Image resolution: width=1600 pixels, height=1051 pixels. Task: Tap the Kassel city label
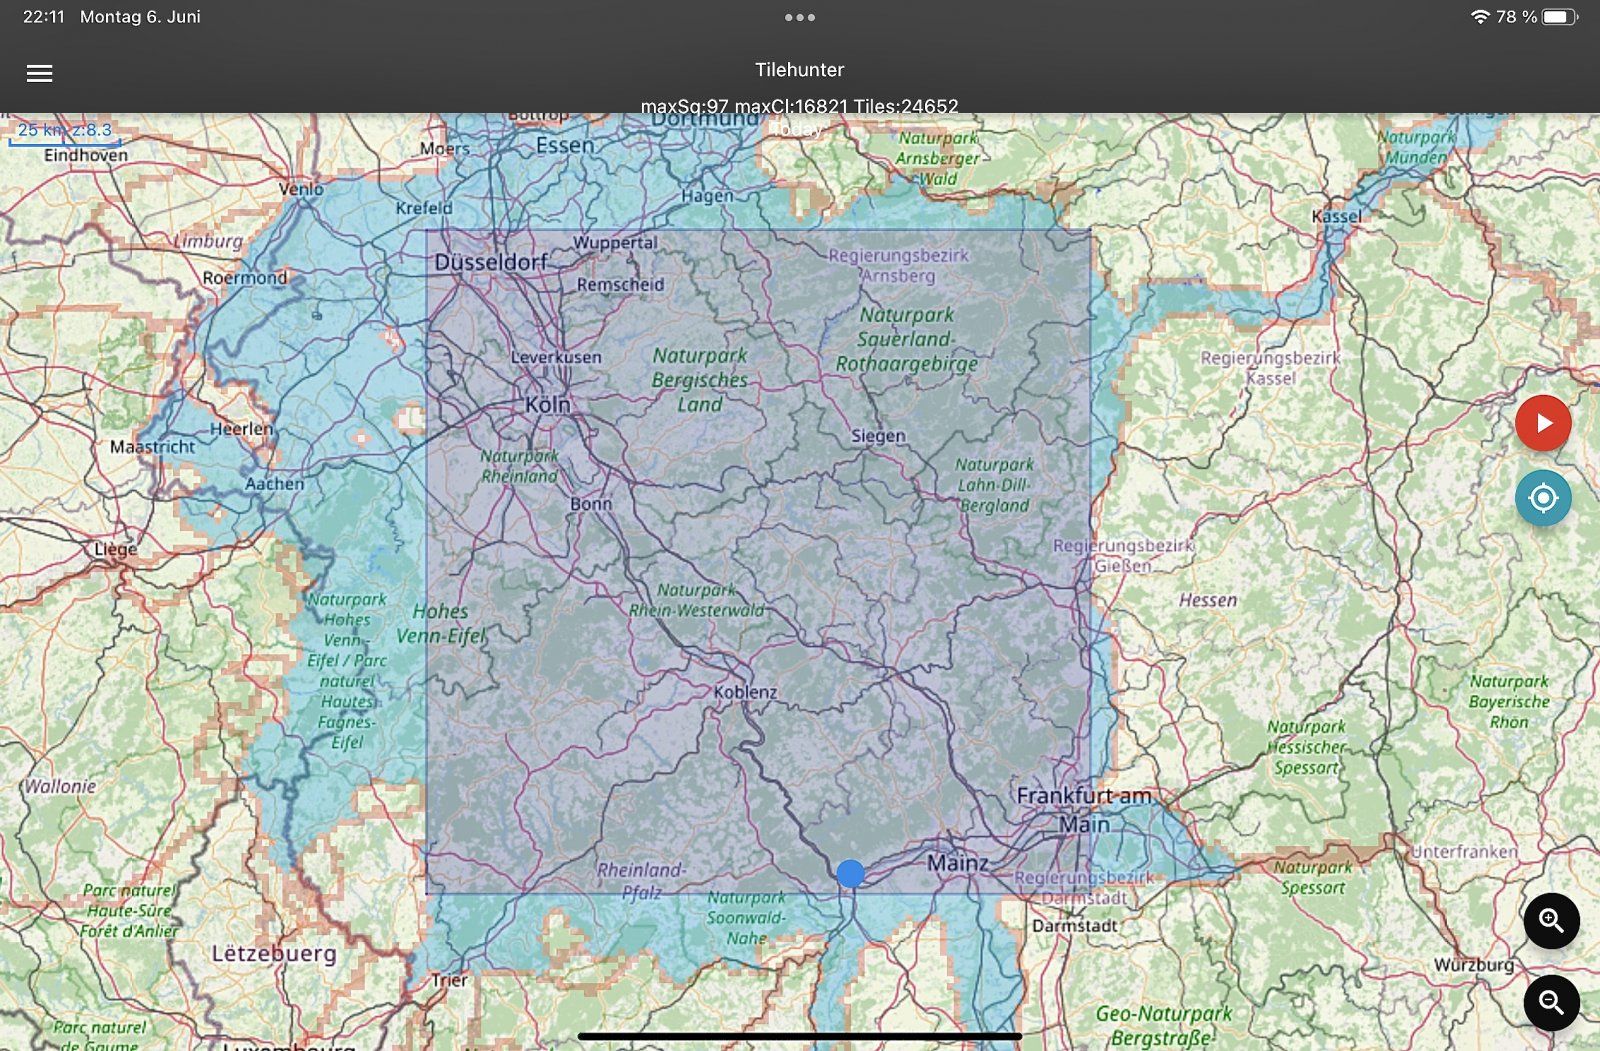click(x=1336, y=216)
